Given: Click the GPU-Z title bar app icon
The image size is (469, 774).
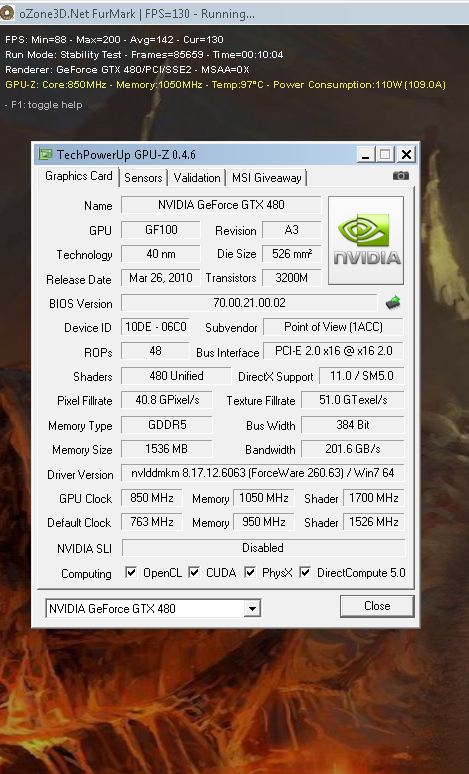Looking at the screenshot, I should click(x=45, y=155).
